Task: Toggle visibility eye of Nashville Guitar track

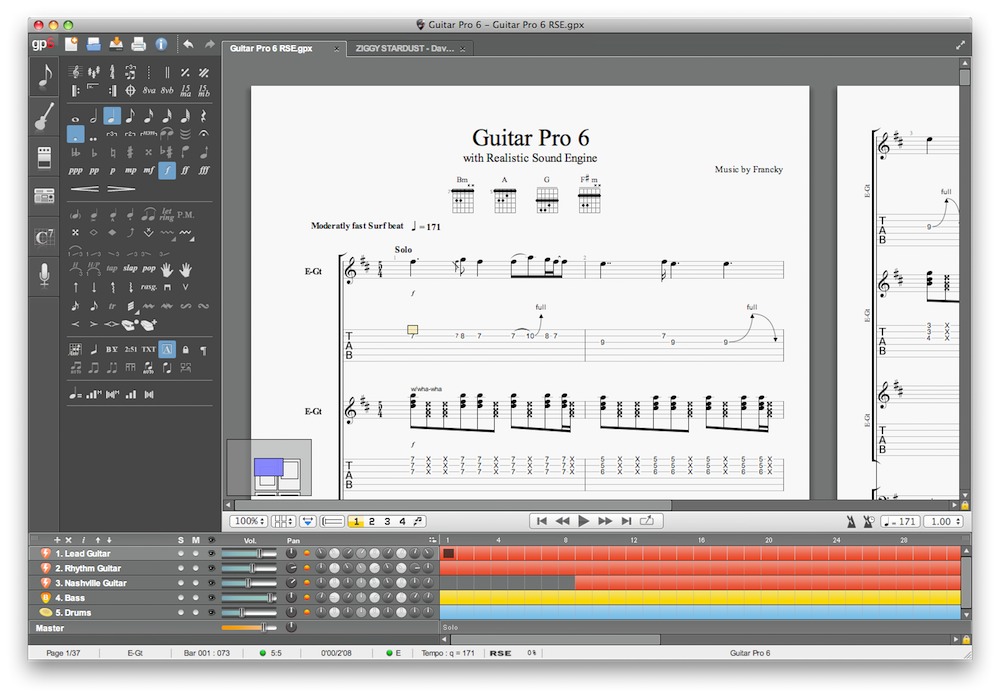Action: point(211,583)
